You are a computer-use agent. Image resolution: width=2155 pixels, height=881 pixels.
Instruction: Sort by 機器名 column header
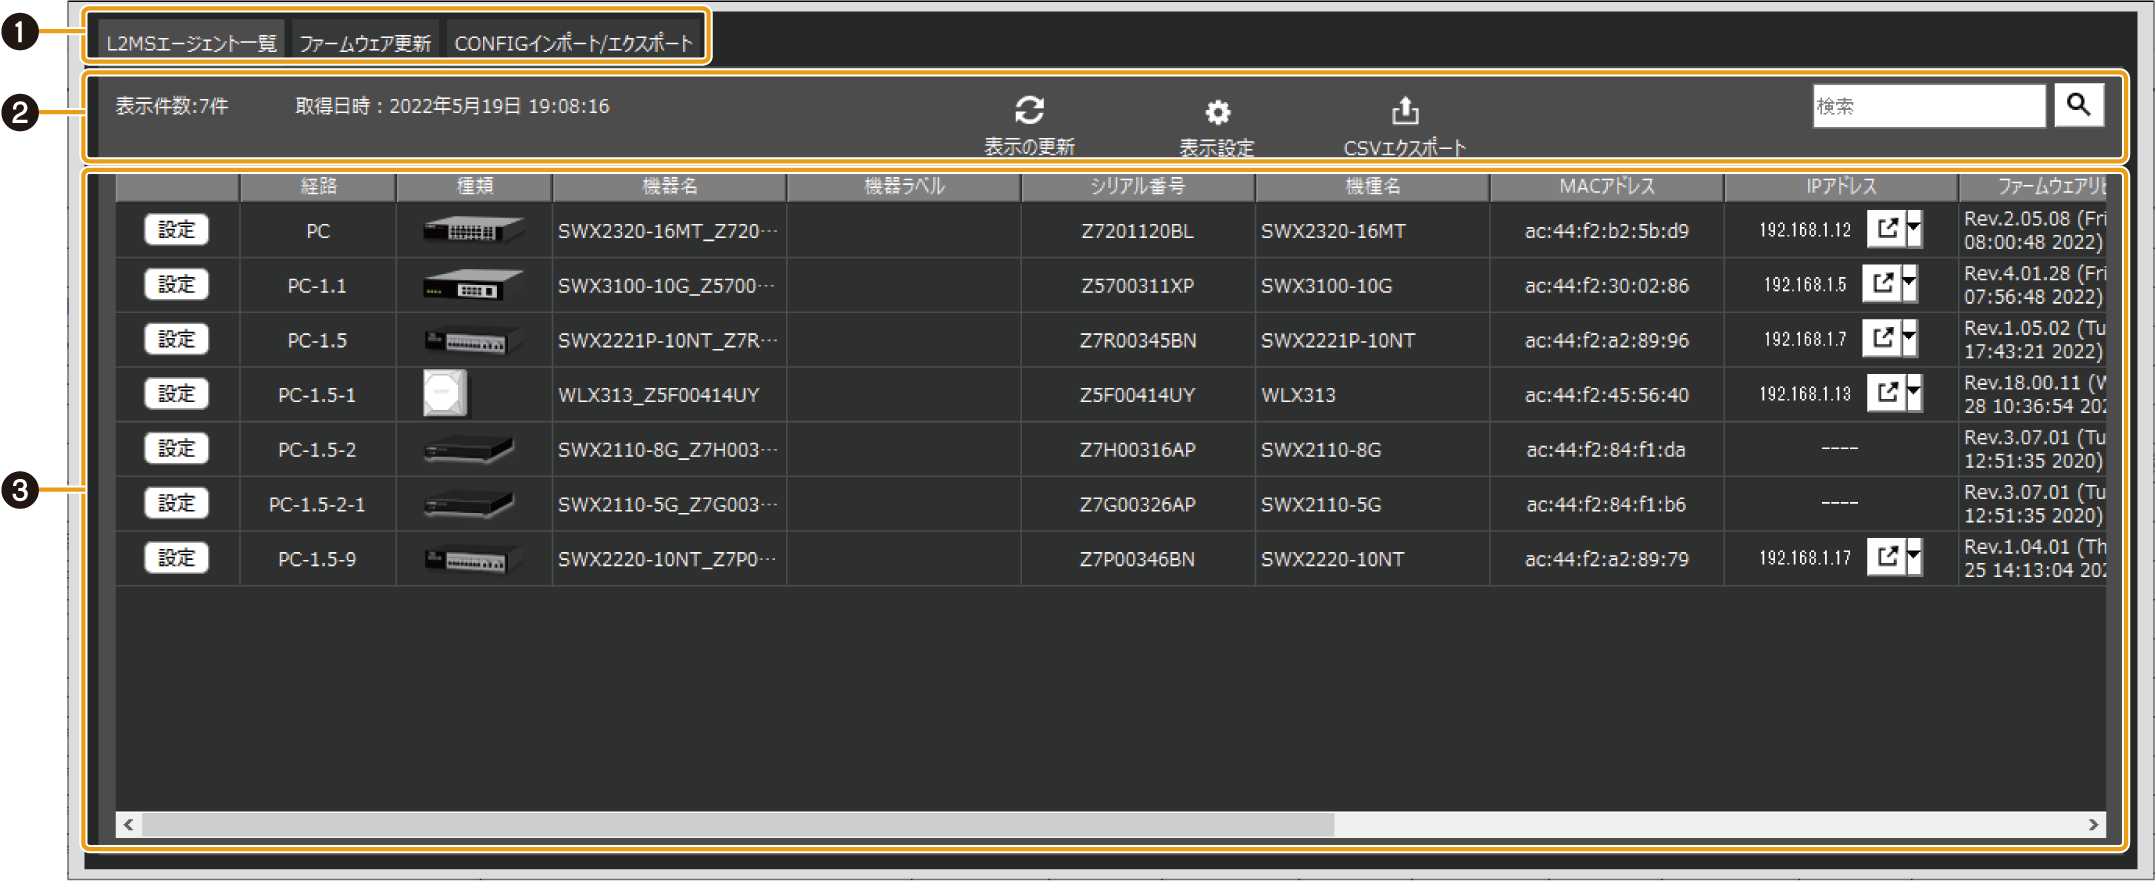tap(669, 186)
